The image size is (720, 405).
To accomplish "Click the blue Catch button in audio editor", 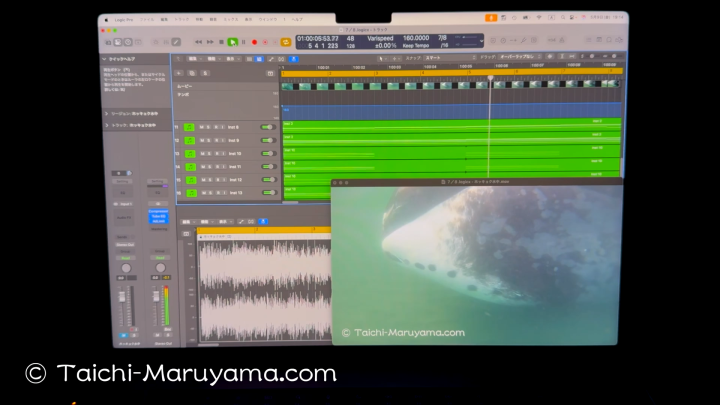I will tap(263, 222).
